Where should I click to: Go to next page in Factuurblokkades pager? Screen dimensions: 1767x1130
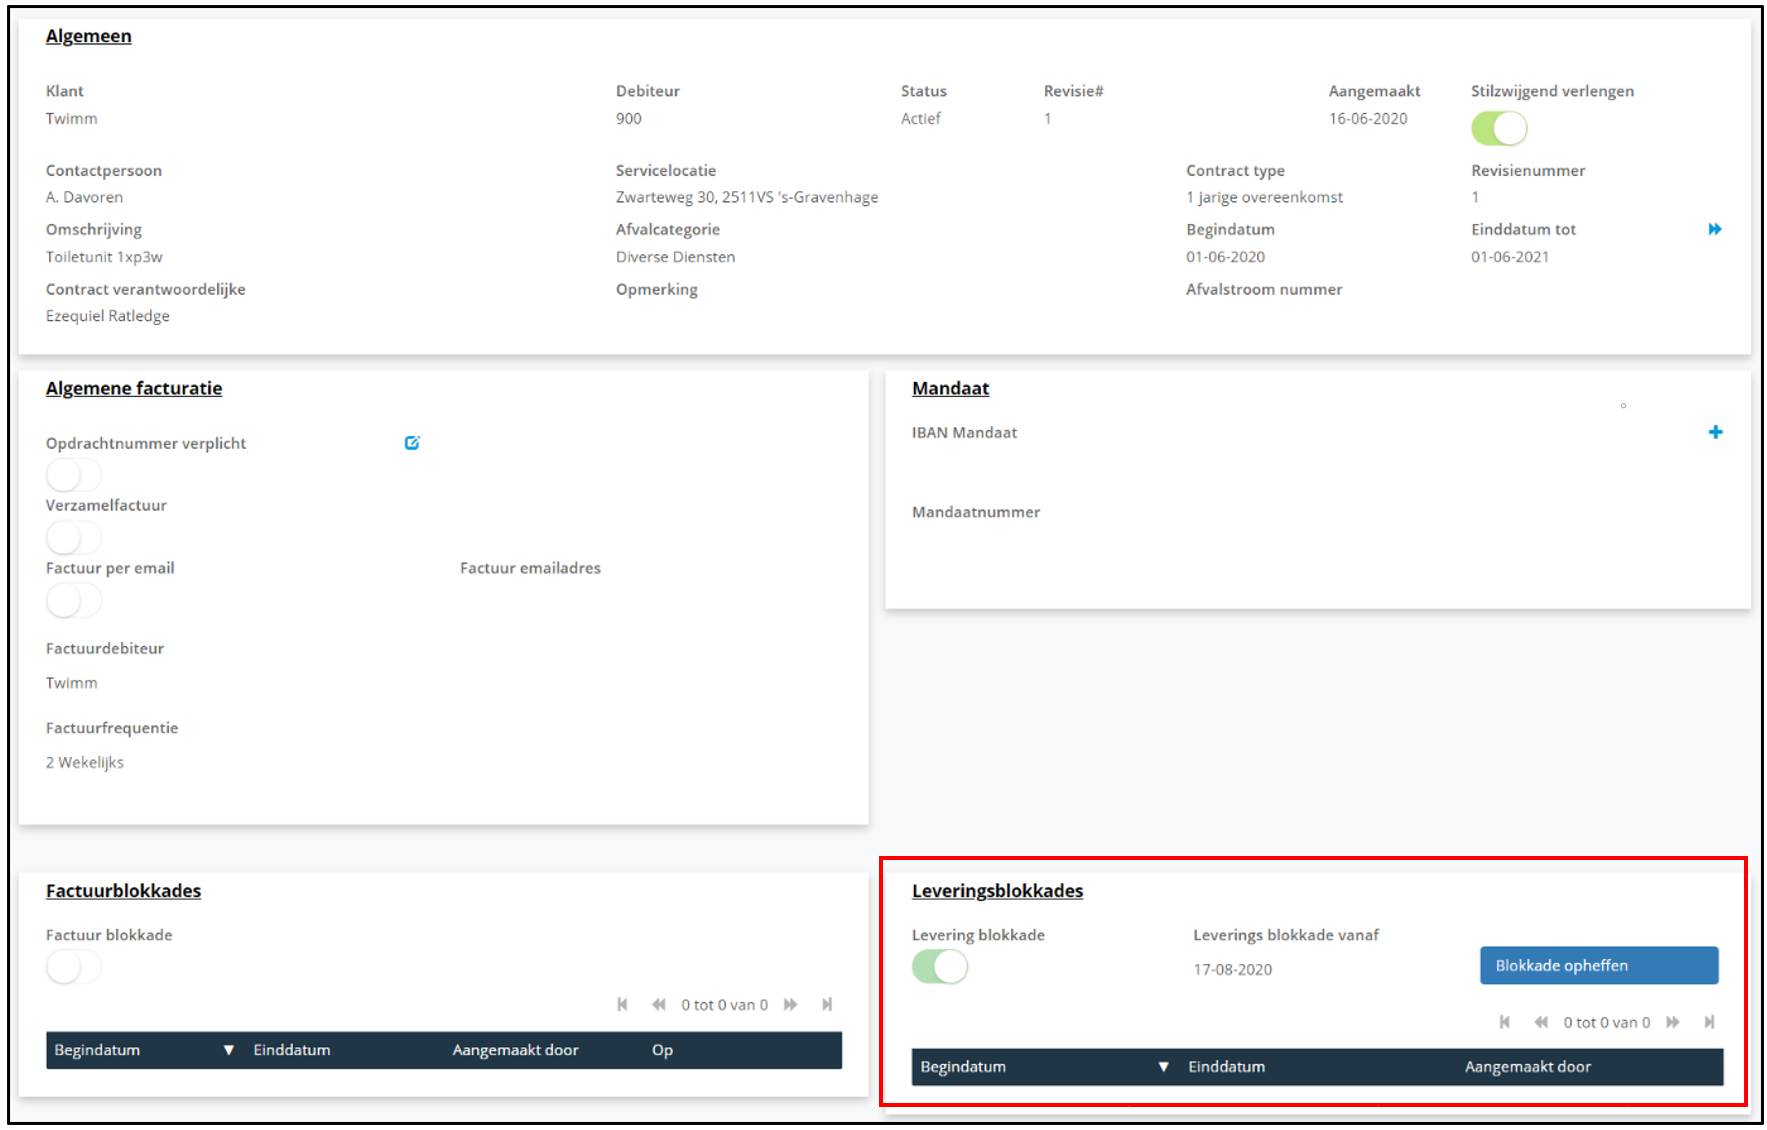click(790, 1004)
